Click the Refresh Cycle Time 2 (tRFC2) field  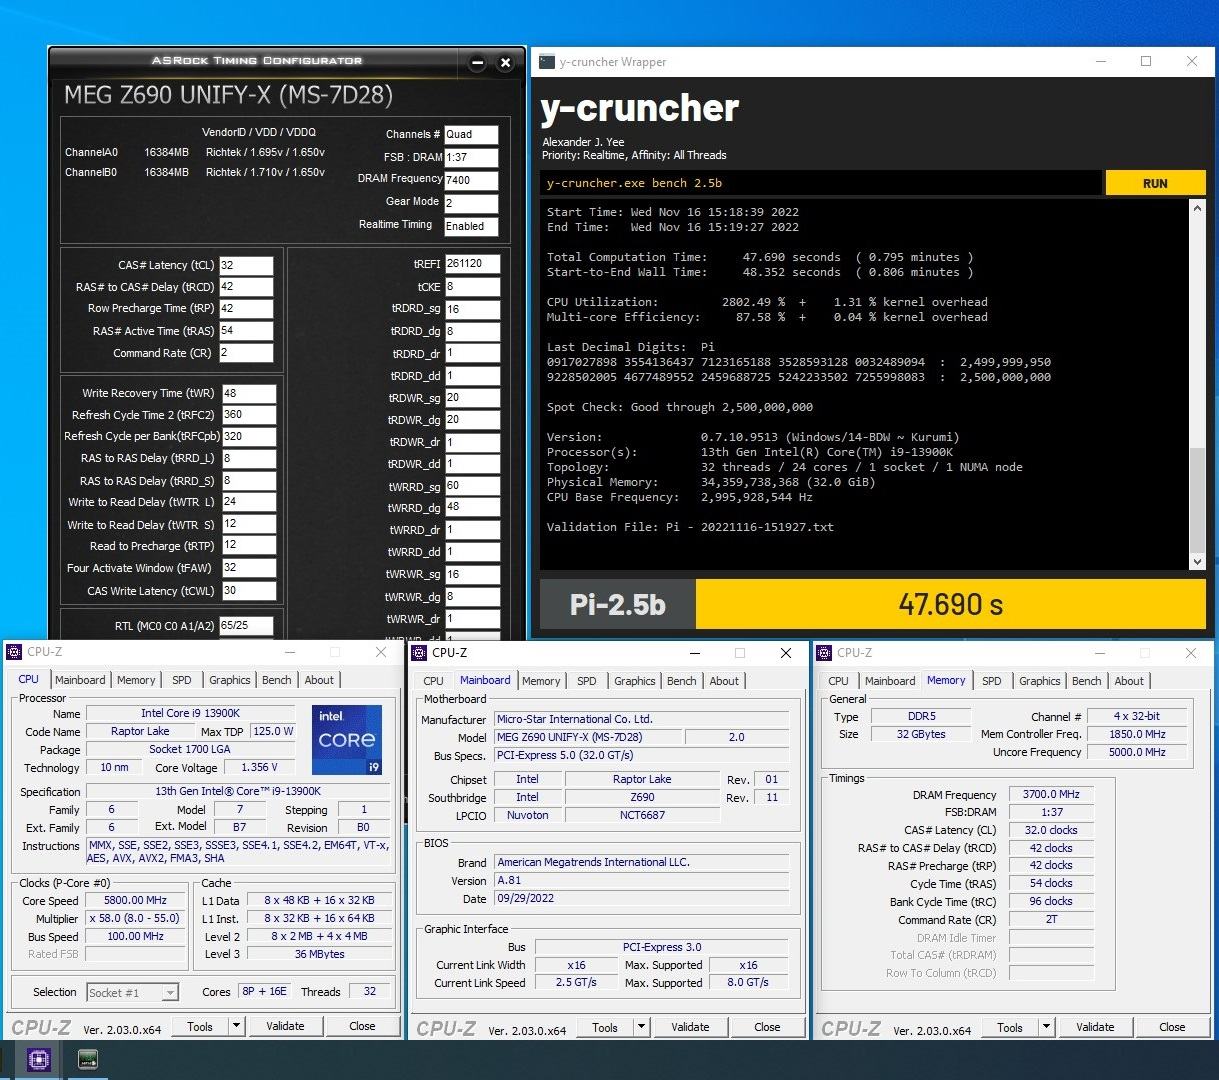(x=248, y=414)
